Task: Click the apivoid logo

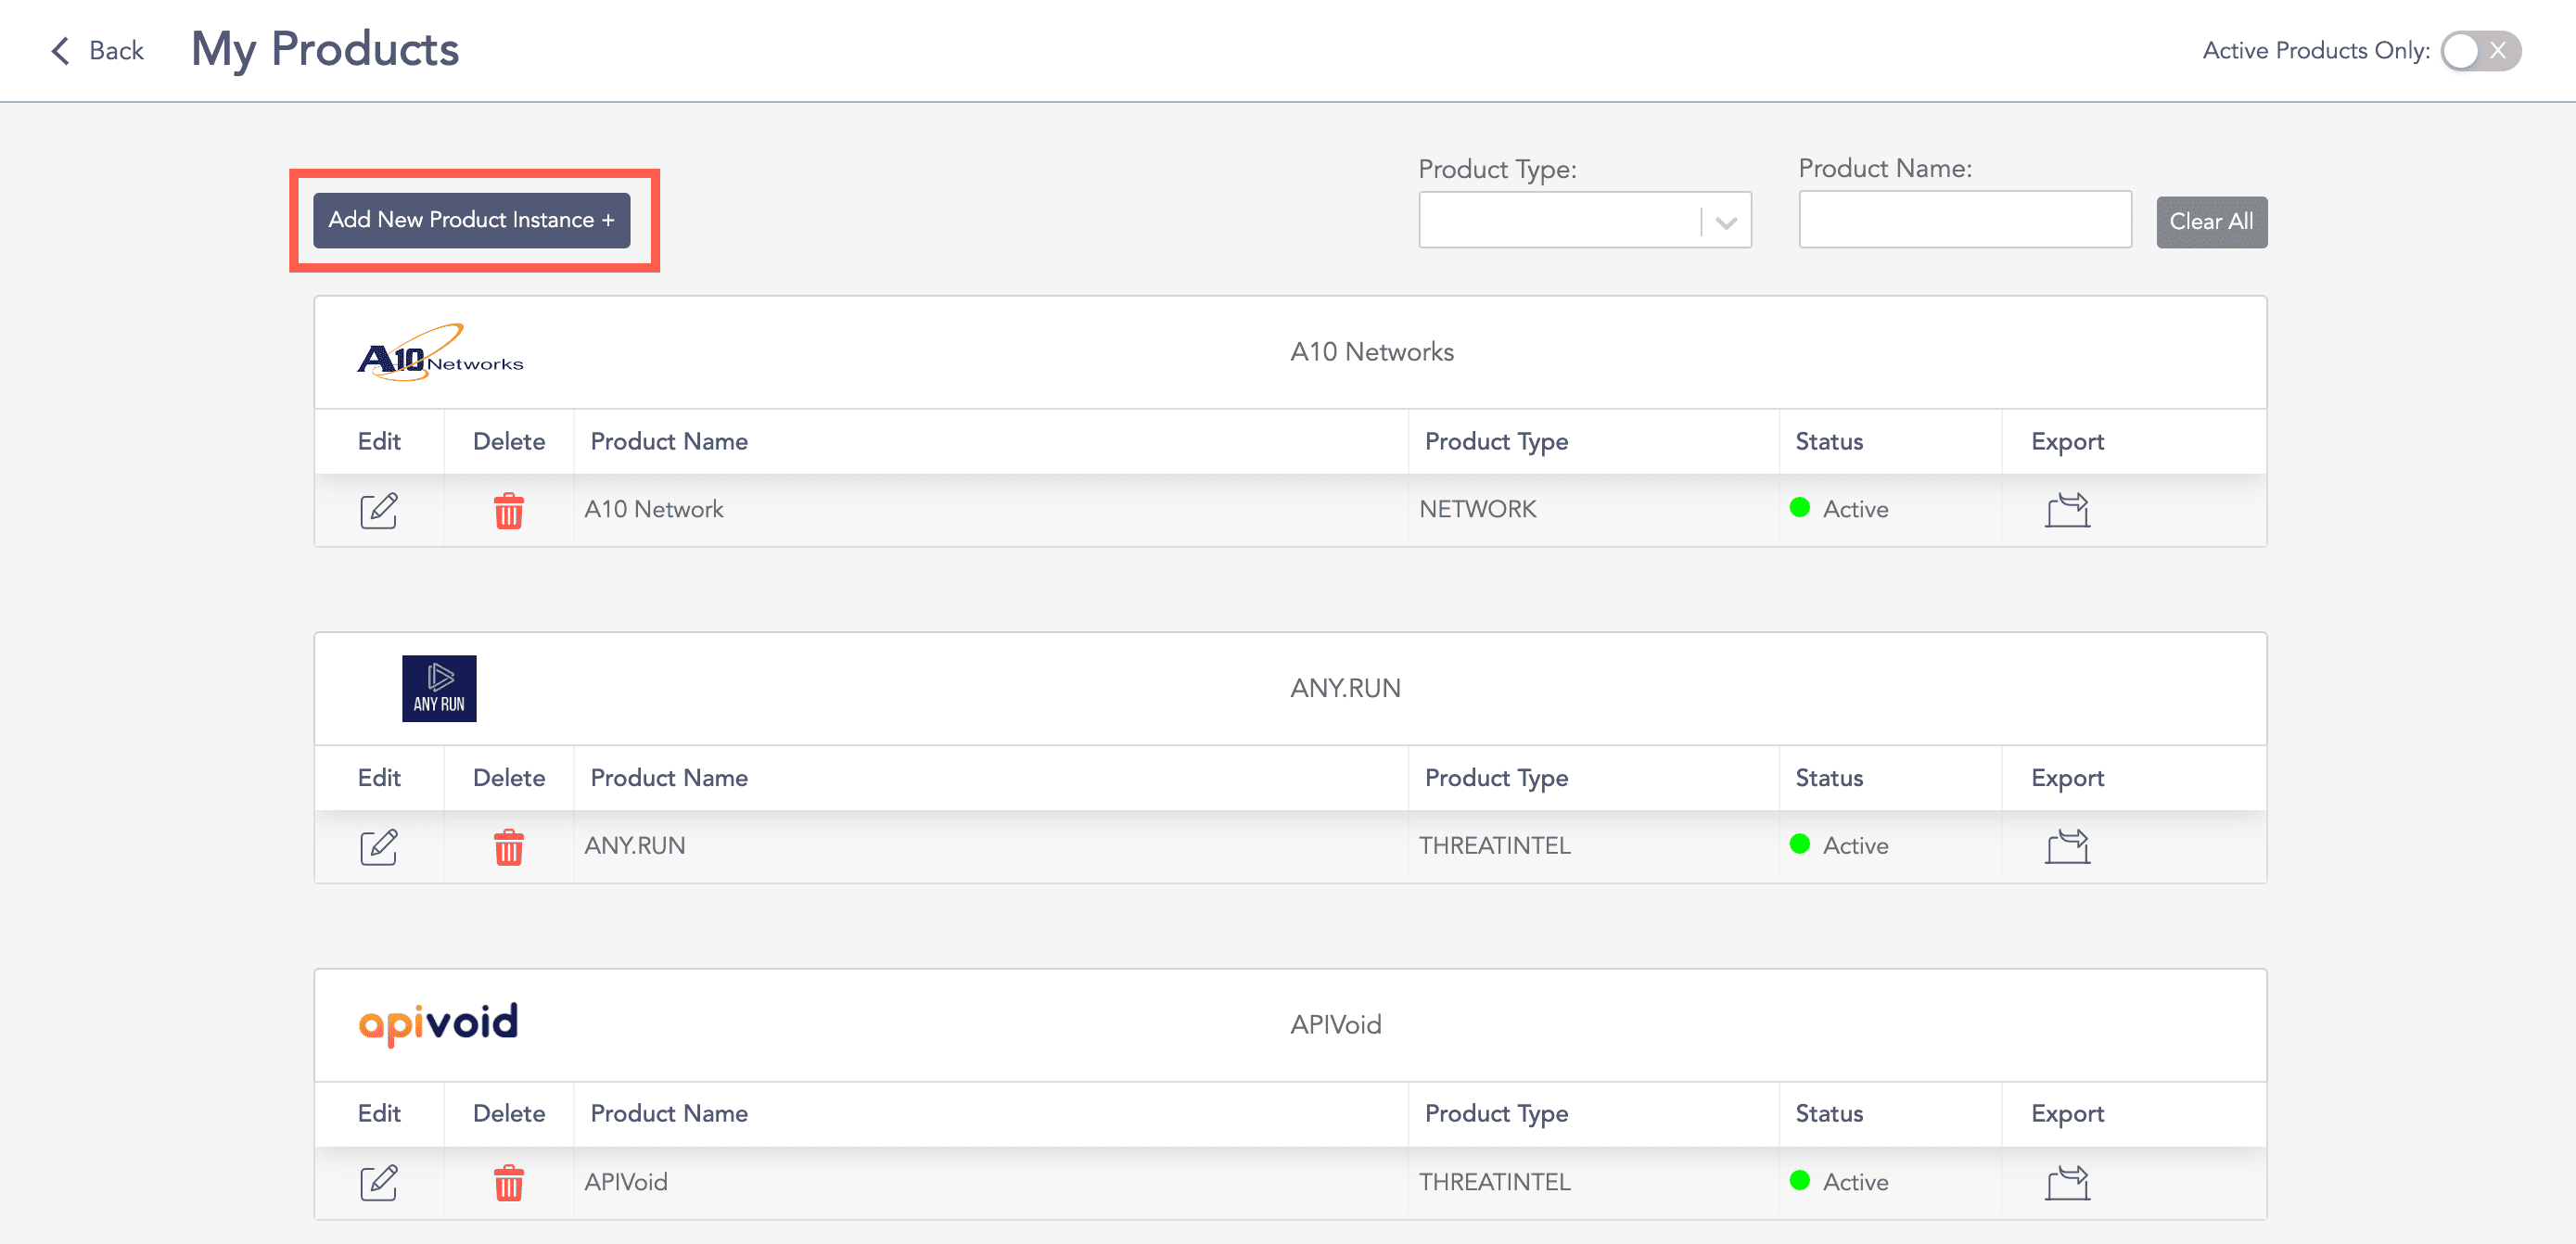Action: pyautogui.click(x=438, y=1022)
